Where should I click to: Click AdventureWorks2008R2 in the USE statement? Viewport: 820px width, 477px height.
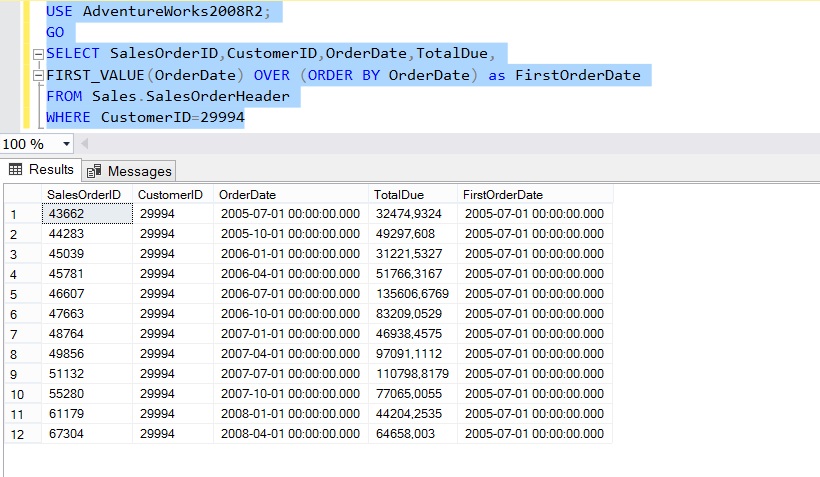pos(173,11)
